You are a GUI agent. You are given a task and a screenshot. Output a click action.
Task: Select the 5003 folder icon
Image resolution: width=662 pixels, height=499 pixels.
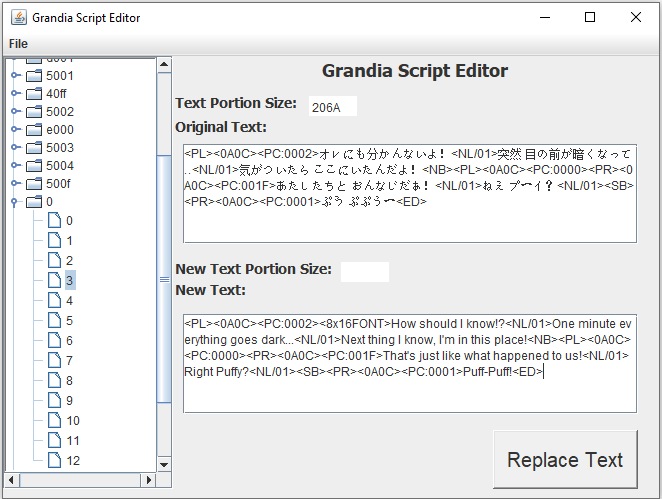[34, 147]
